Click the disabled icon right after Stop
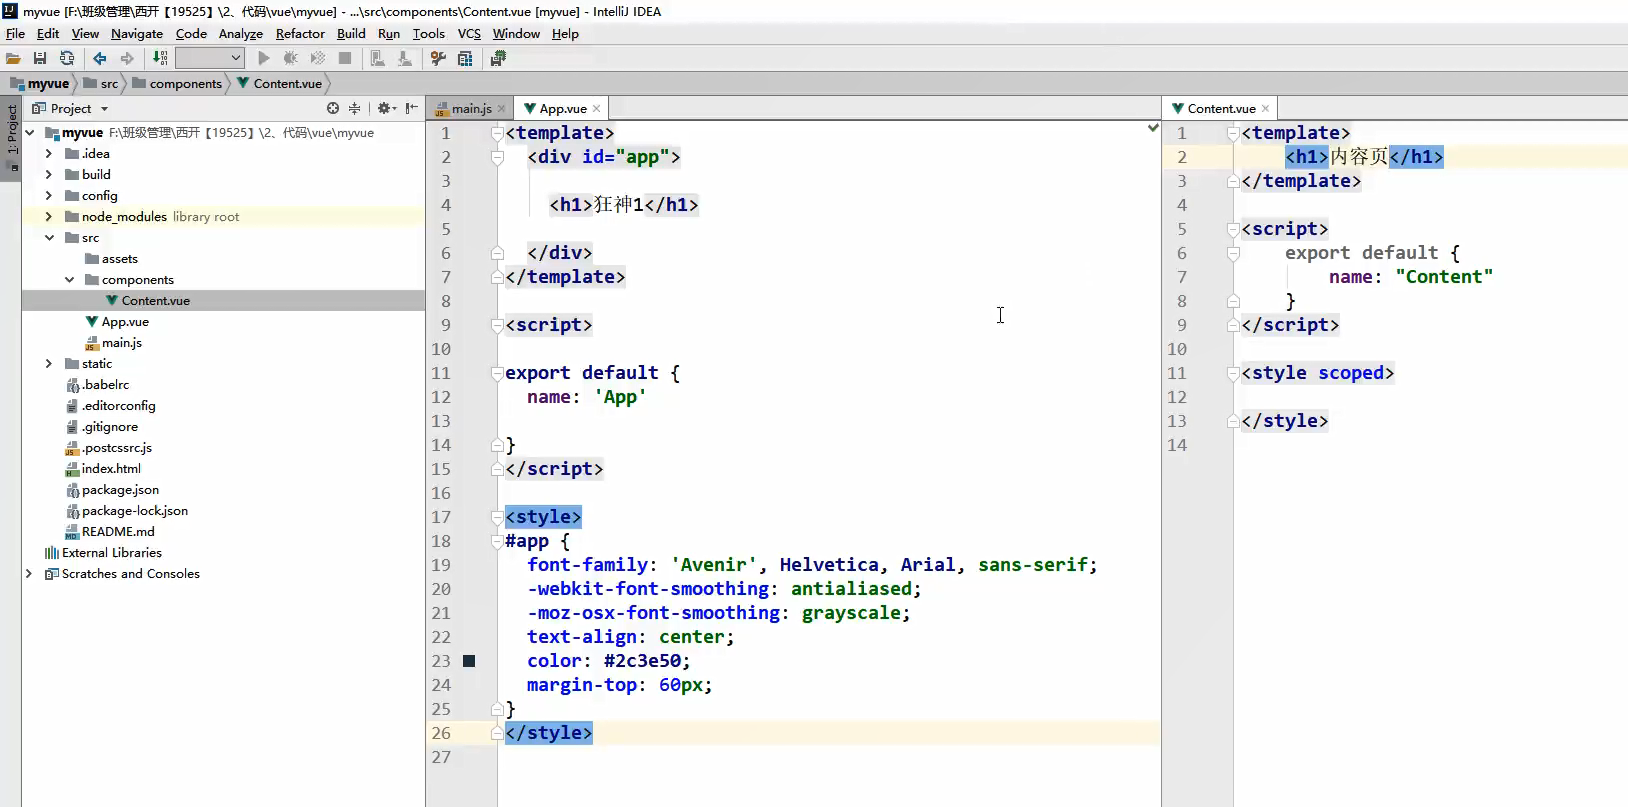This screenshot has width=1628, height=807. (378, 59)
